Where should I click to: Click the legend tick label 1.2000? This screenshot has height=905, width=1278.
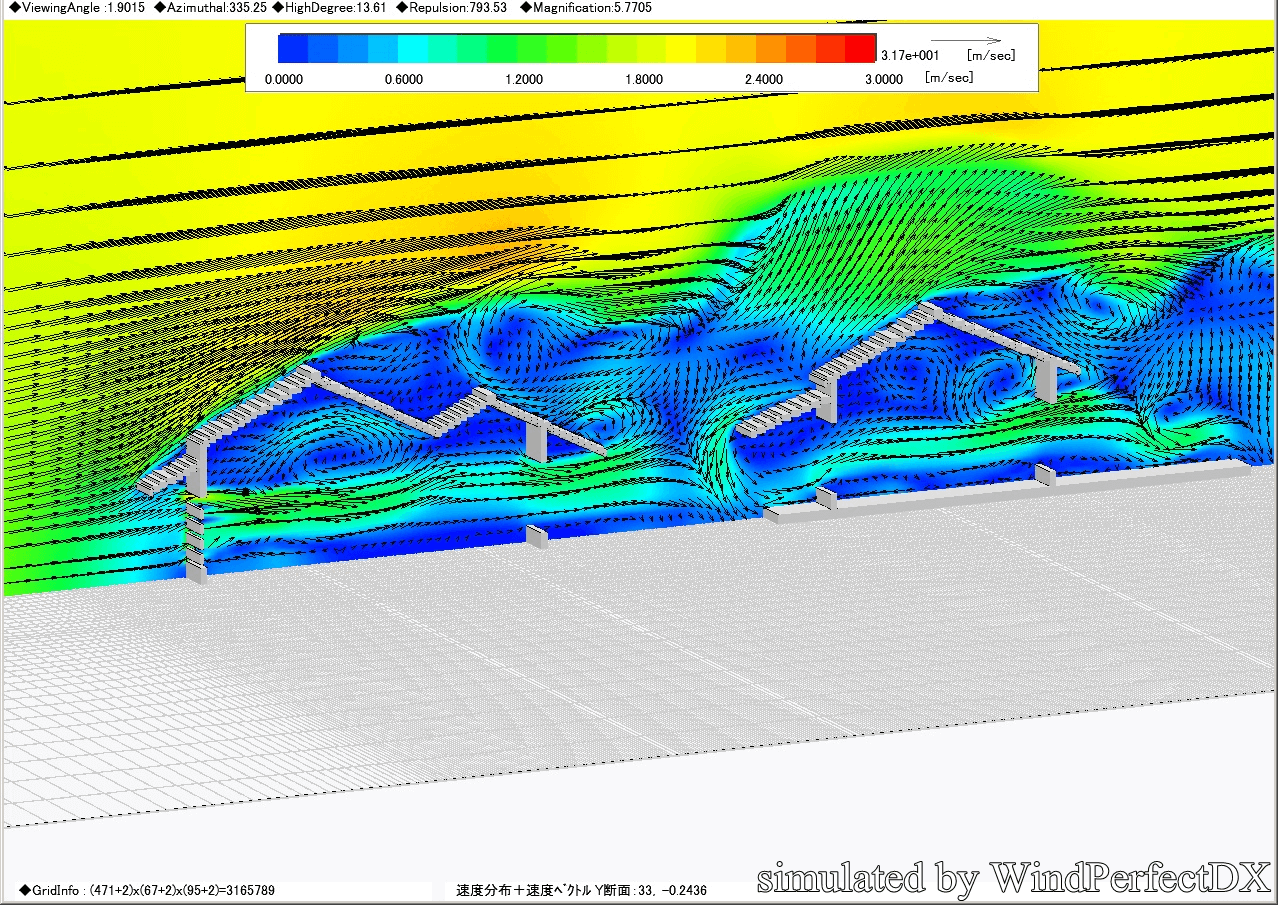point(523,79)
